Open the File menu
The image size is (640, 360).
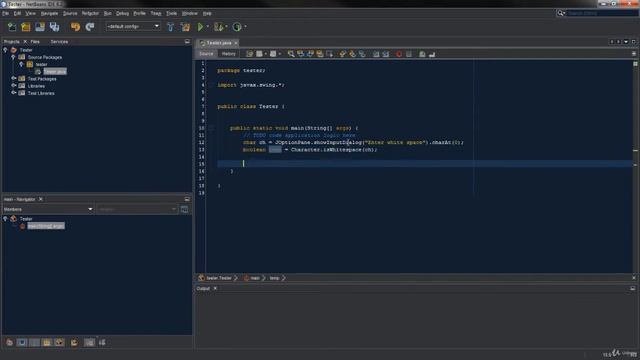(5, 13)
